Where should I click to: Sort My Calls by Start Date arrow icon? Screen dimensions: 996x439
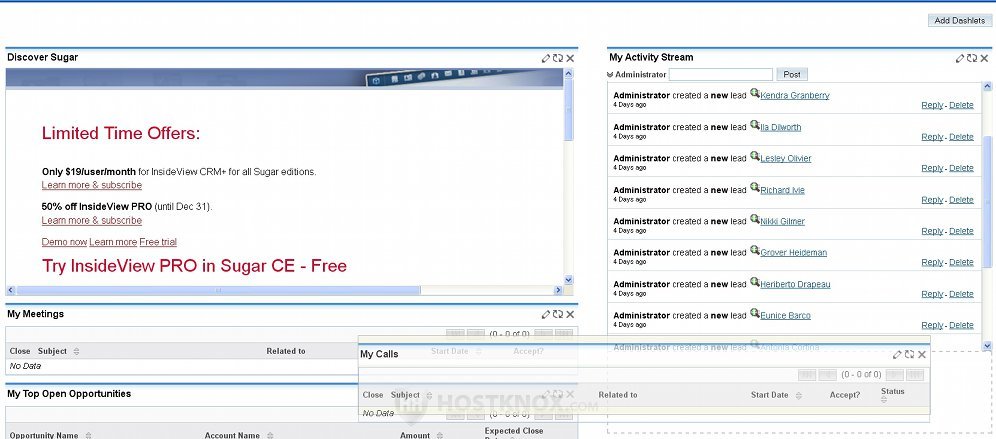pos(798,395)
